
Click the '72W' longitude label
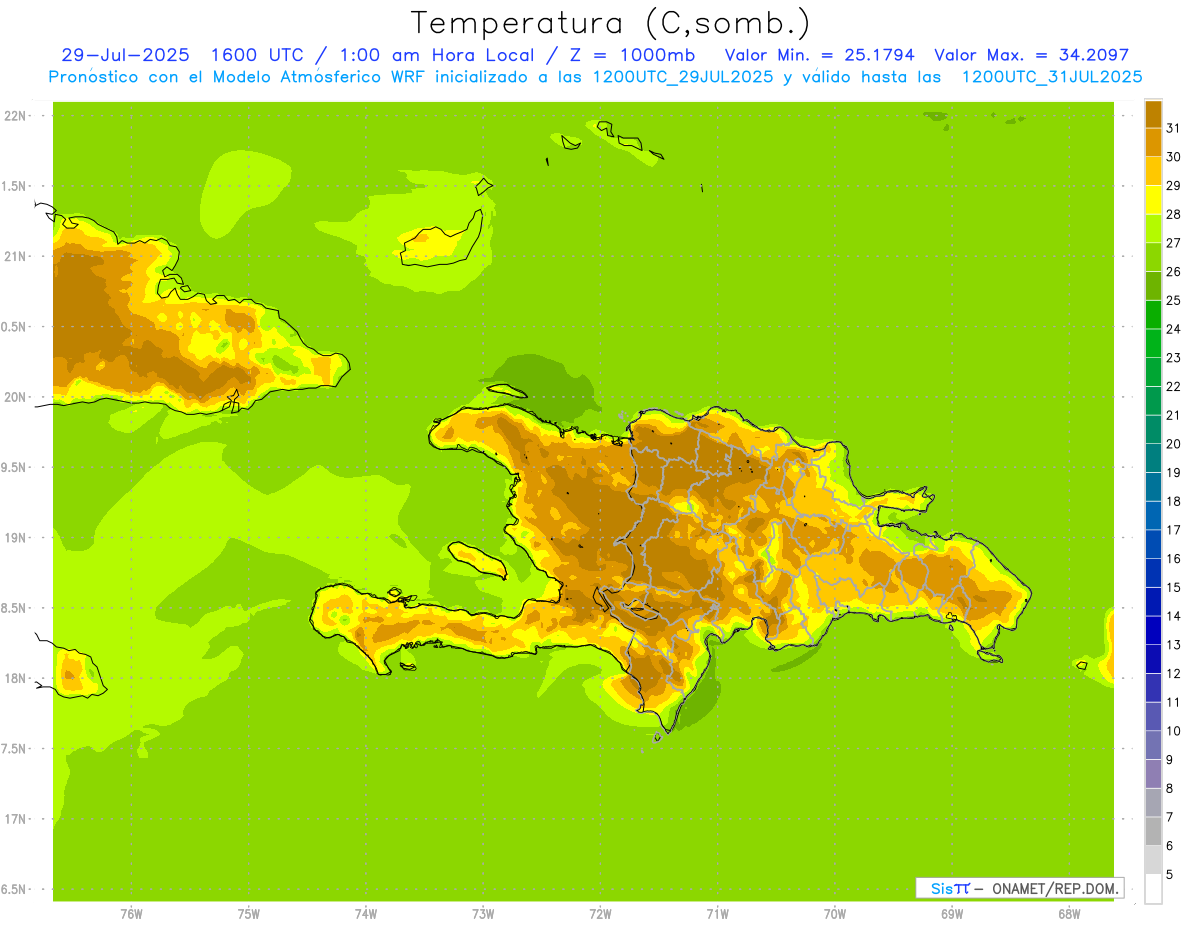[x=600, y=914]
